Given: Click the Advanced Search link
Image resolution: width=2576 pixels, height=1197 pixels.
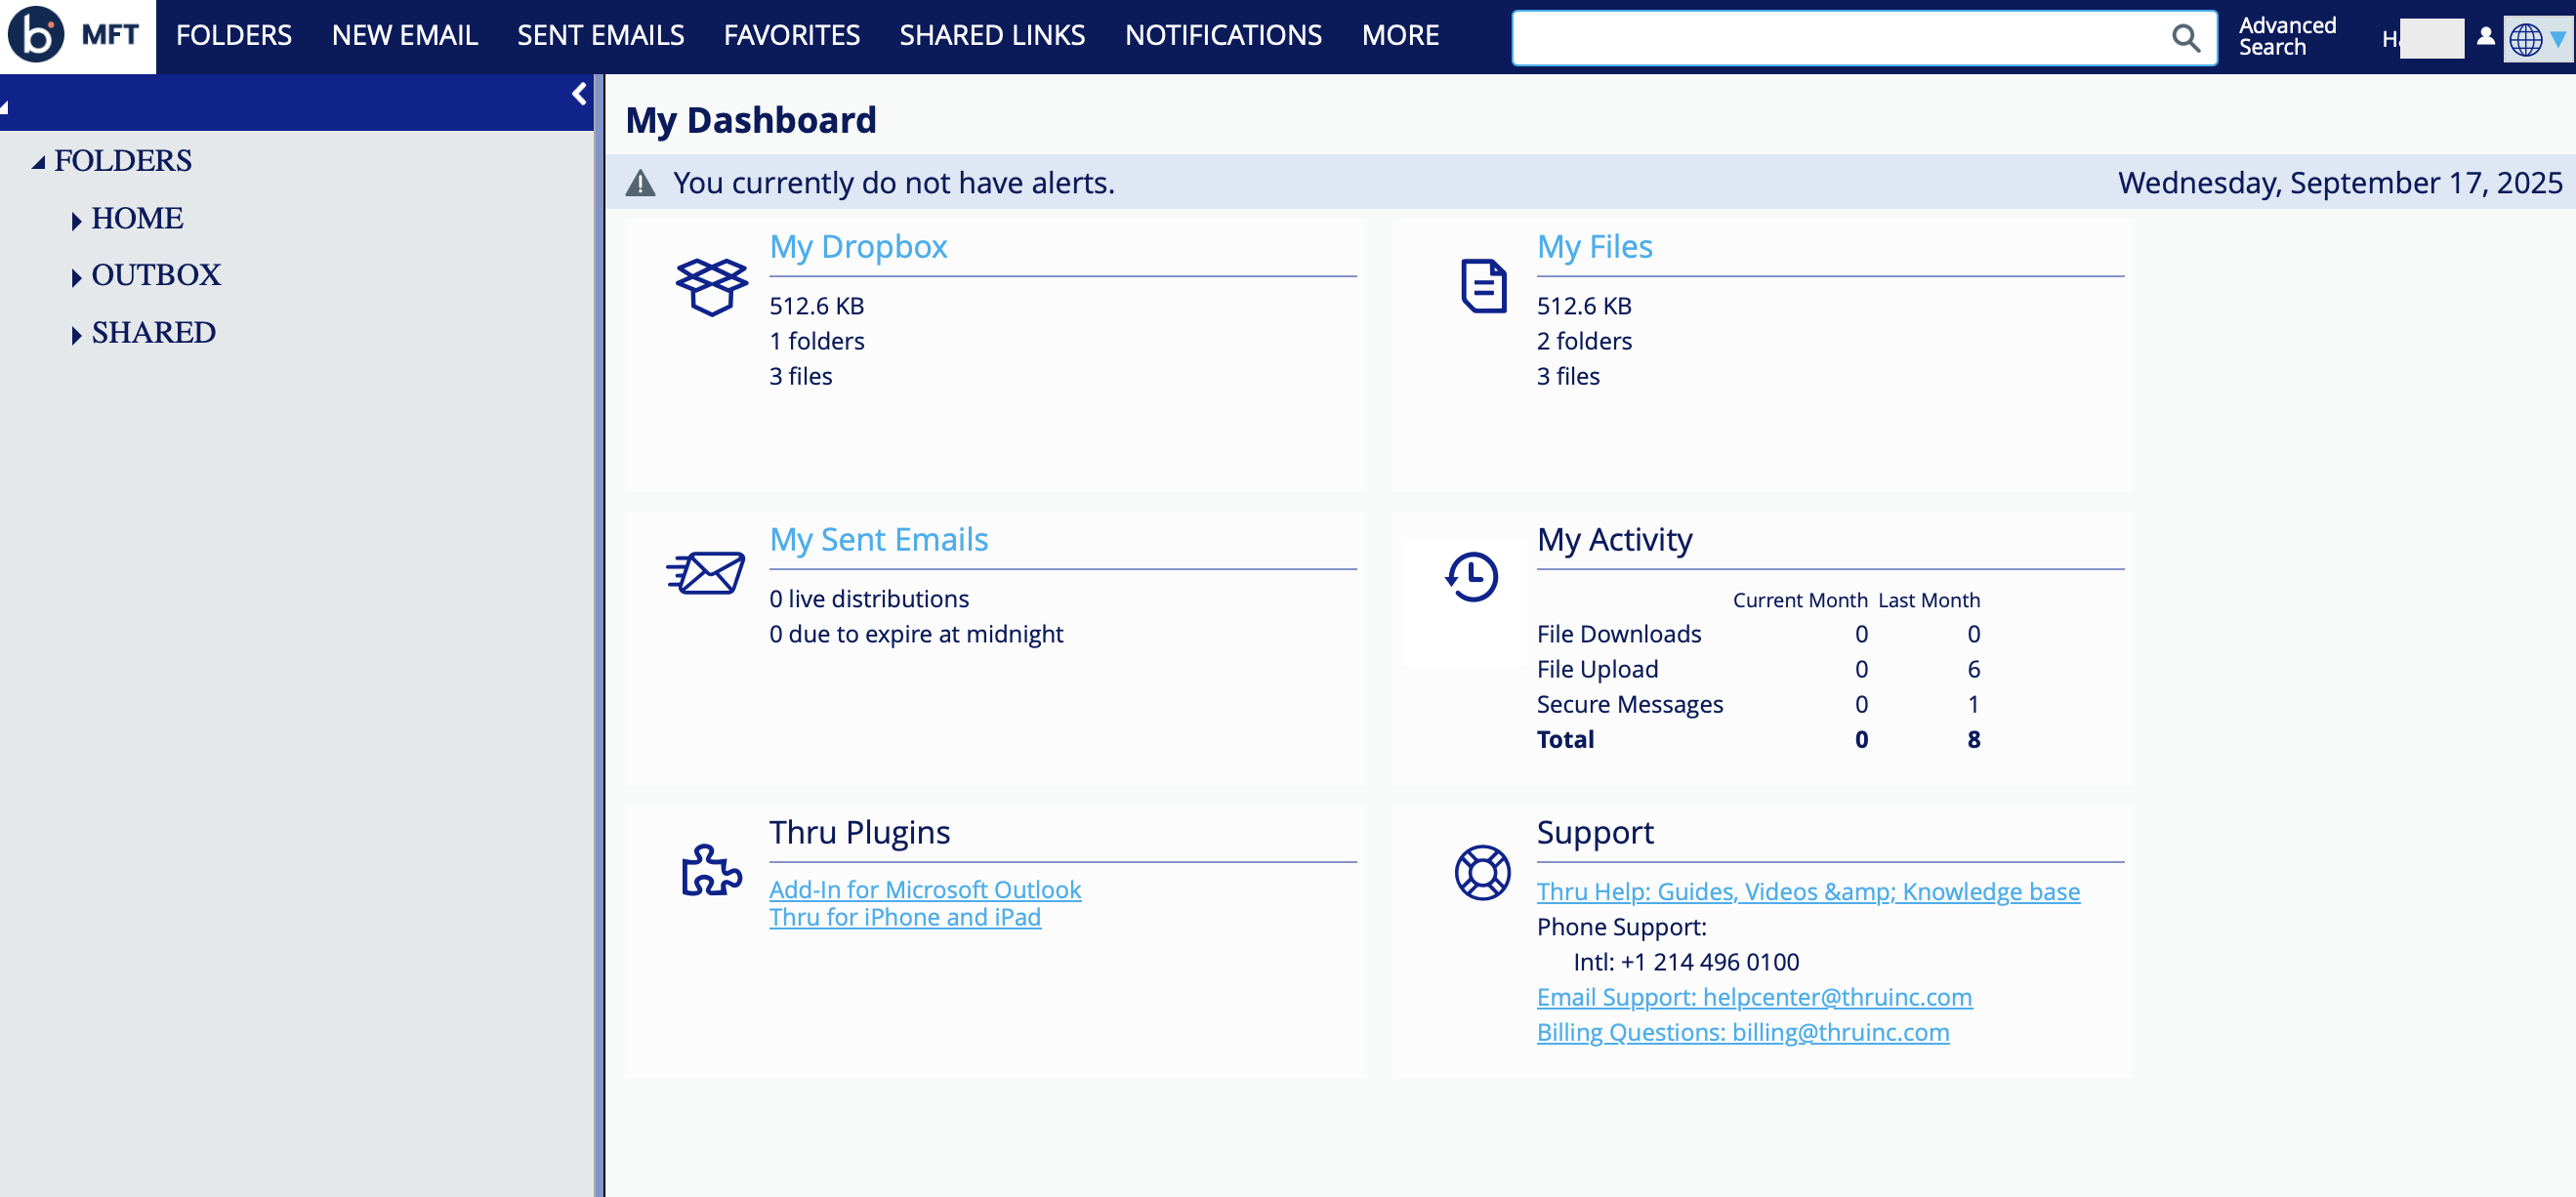Looking at the screenshot, I should pyautogui.click(x=2286, y=36).
